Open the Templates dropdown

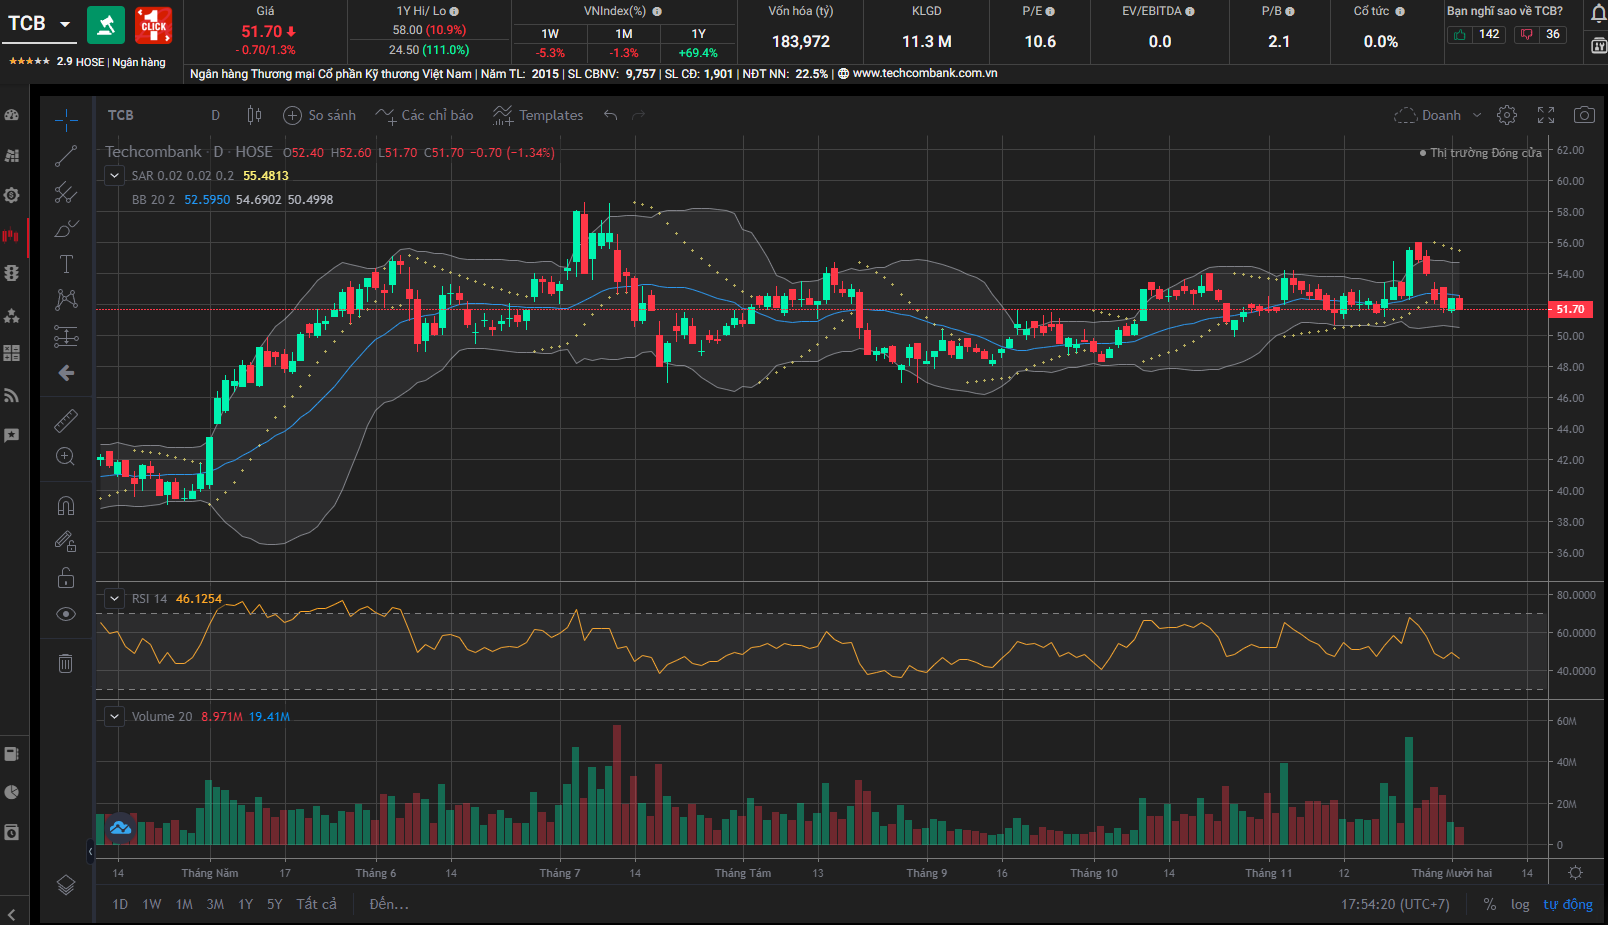click(x=538, y=115)
